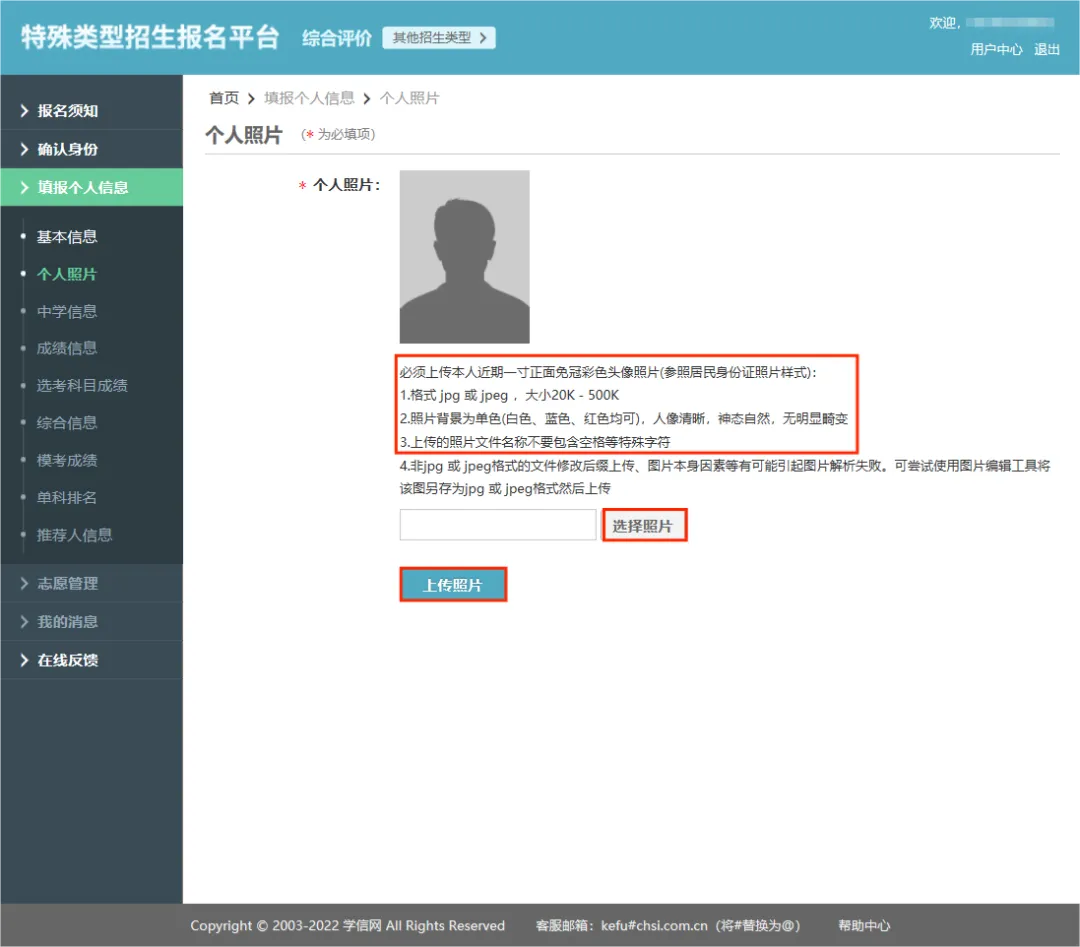Open 在线反馈 in the sidebar
Viewport: 1080px width, 947px height.
[x=68, y=660]
